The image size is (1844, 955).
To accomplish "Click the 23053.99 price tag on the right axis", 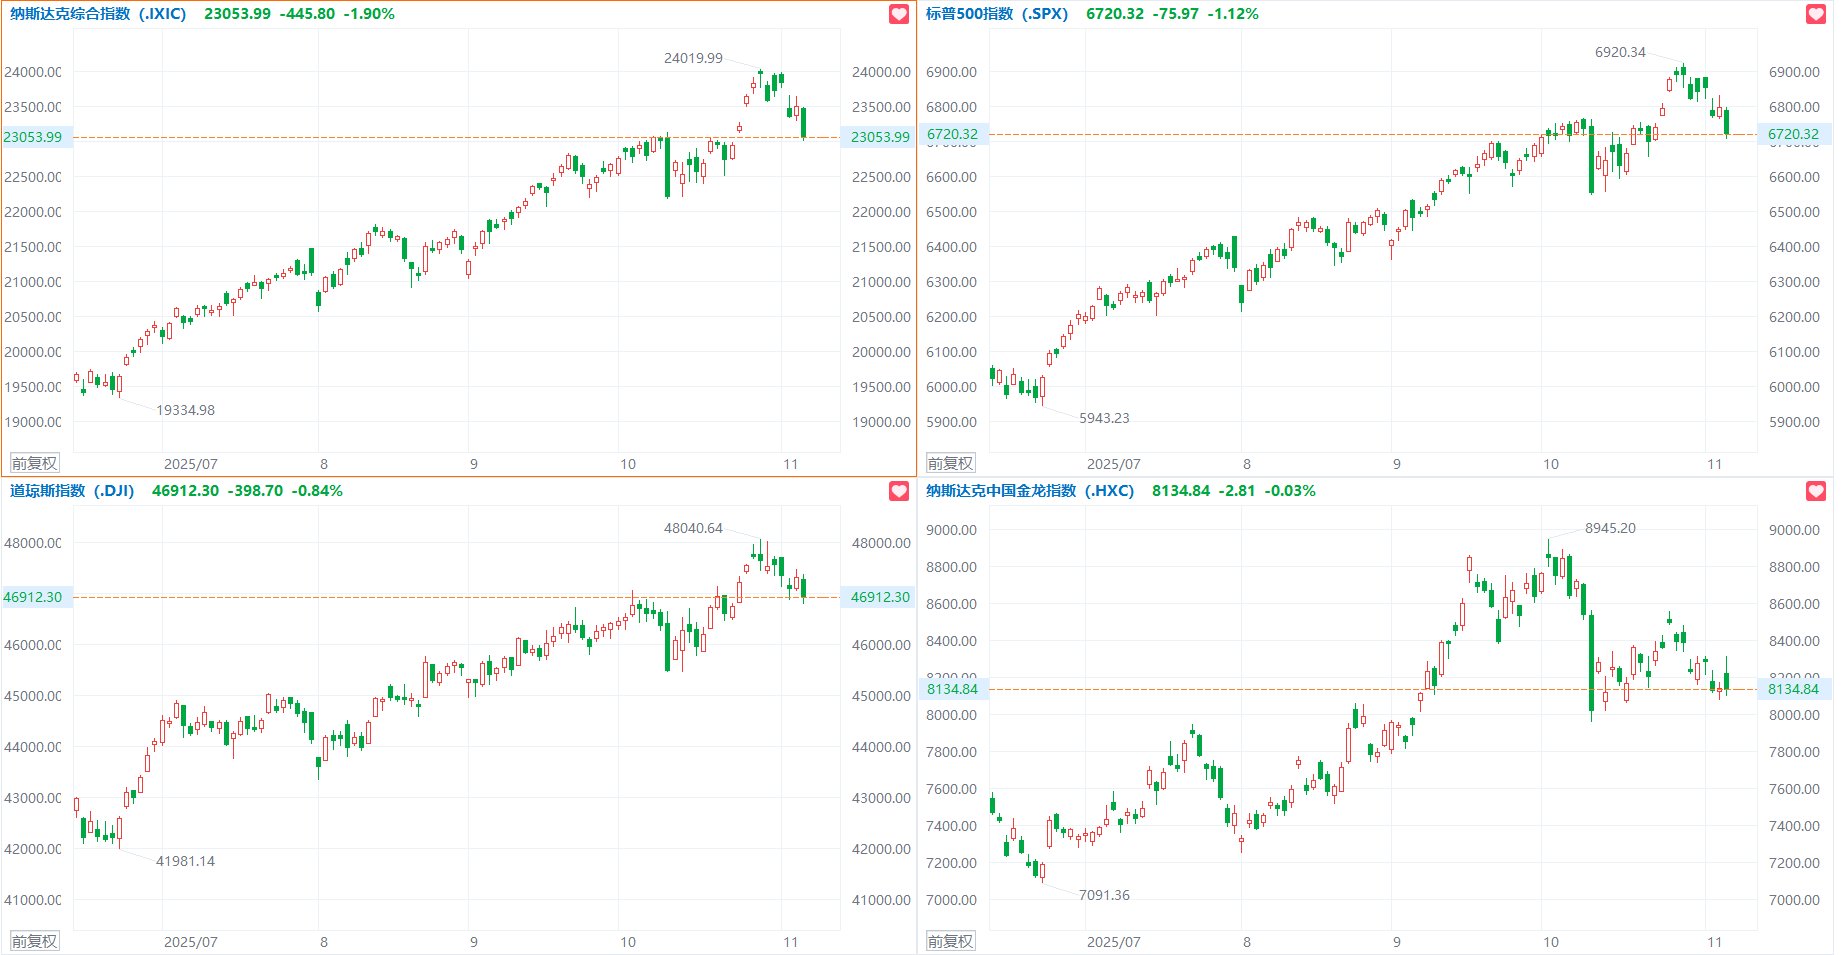I will [x=880, y=137].
